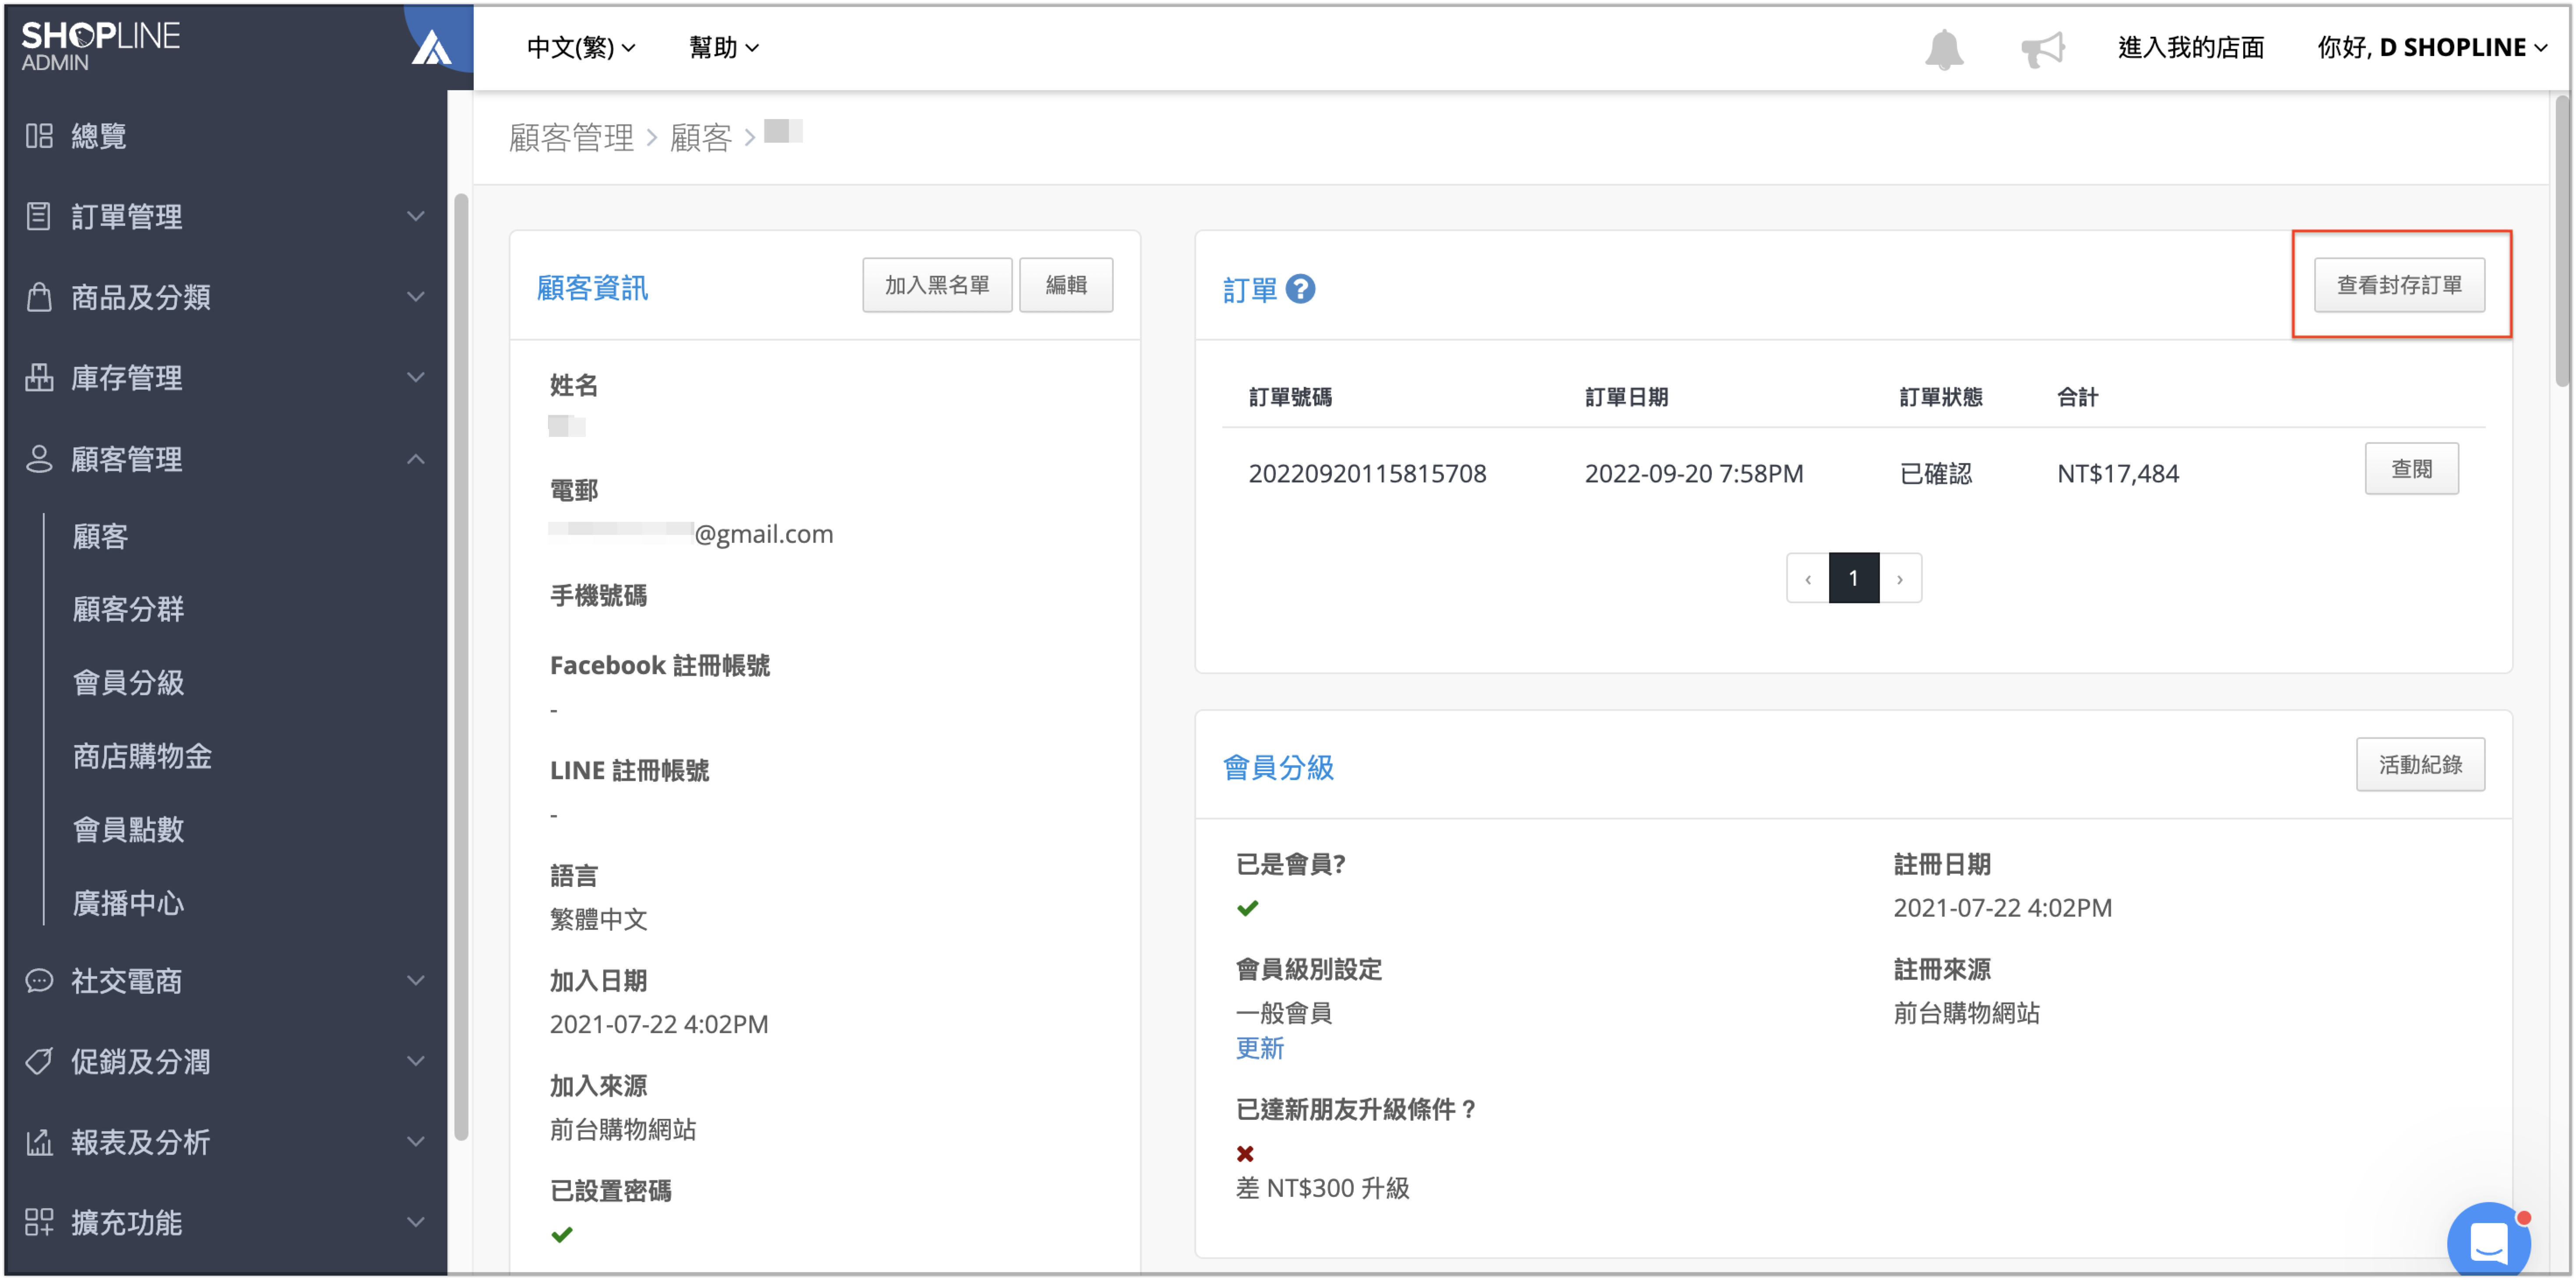Expand the 報表及分析 chevron

click(x=416, y=1141)
